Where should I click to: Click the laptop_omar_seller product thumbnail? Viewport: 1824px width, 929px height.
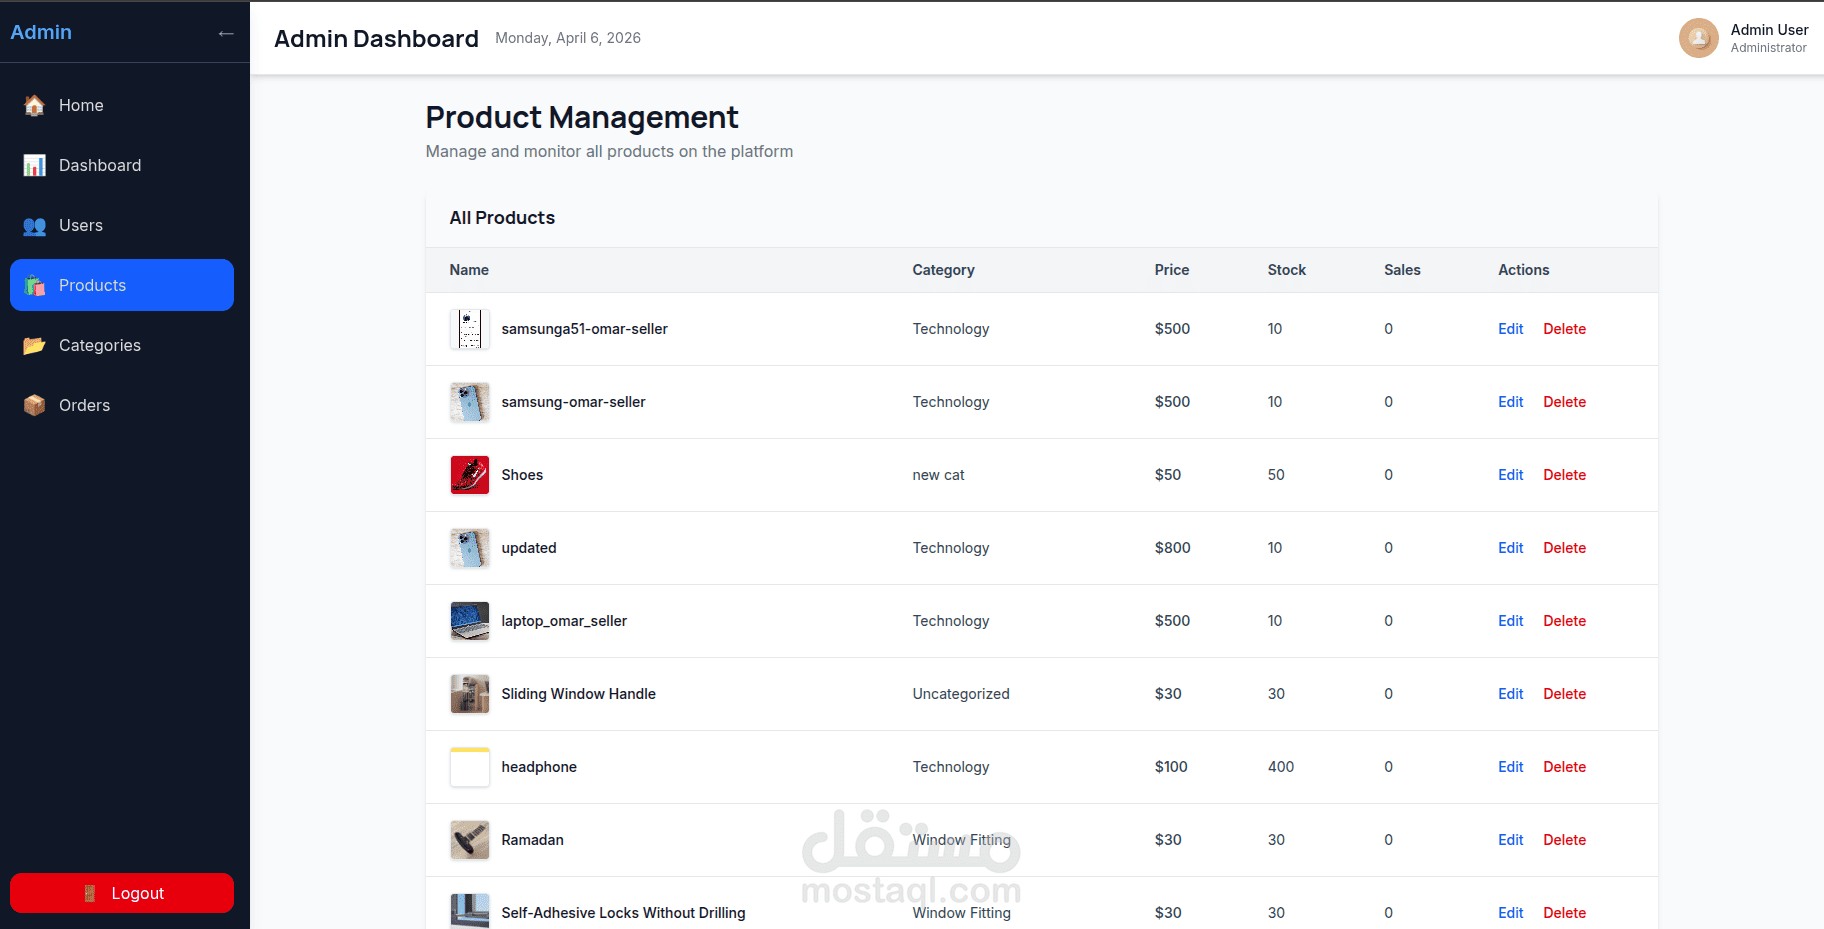470,621
